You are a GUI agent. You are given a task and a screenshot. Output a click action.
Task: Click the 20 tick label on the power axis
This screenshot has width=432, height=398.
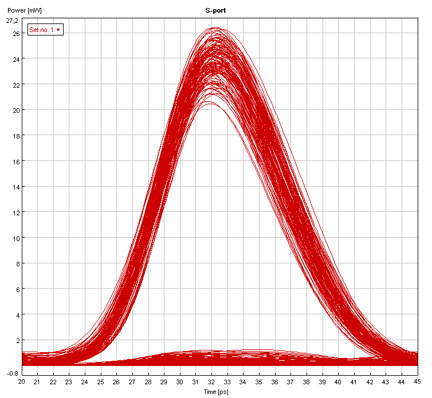tap(16, 110)
